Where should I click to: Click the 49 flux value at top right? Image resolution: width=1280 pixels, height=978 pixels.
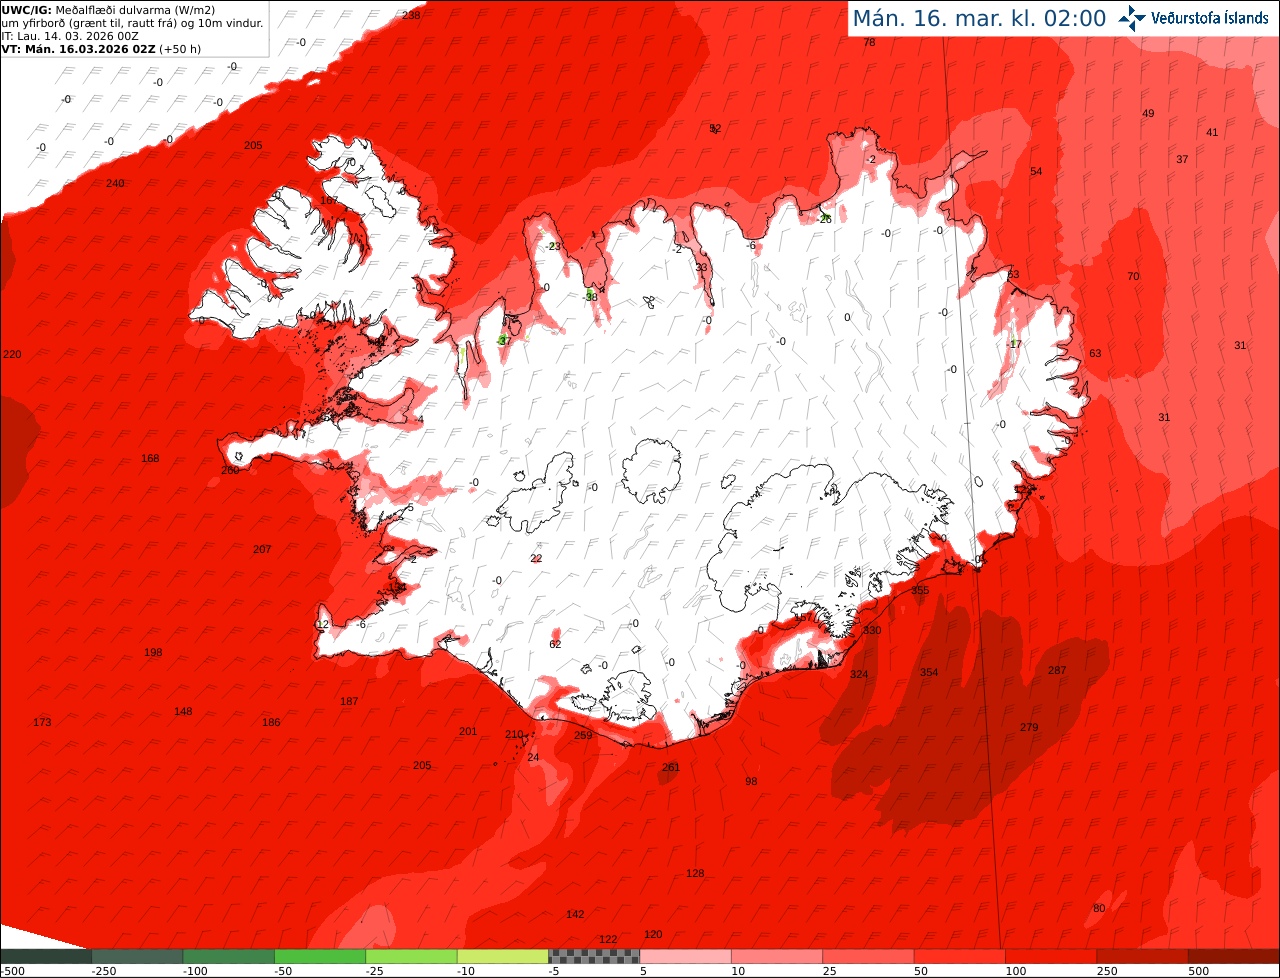(1148, 113)
